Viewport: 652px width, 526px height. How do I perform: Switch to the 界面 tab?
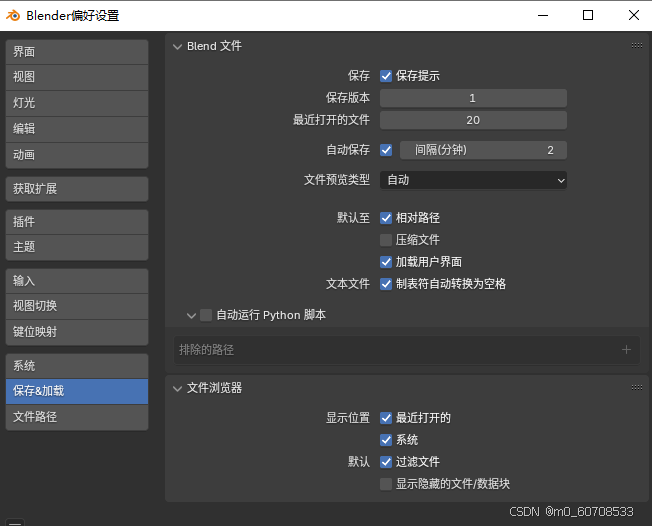click(x=77, y=52)
